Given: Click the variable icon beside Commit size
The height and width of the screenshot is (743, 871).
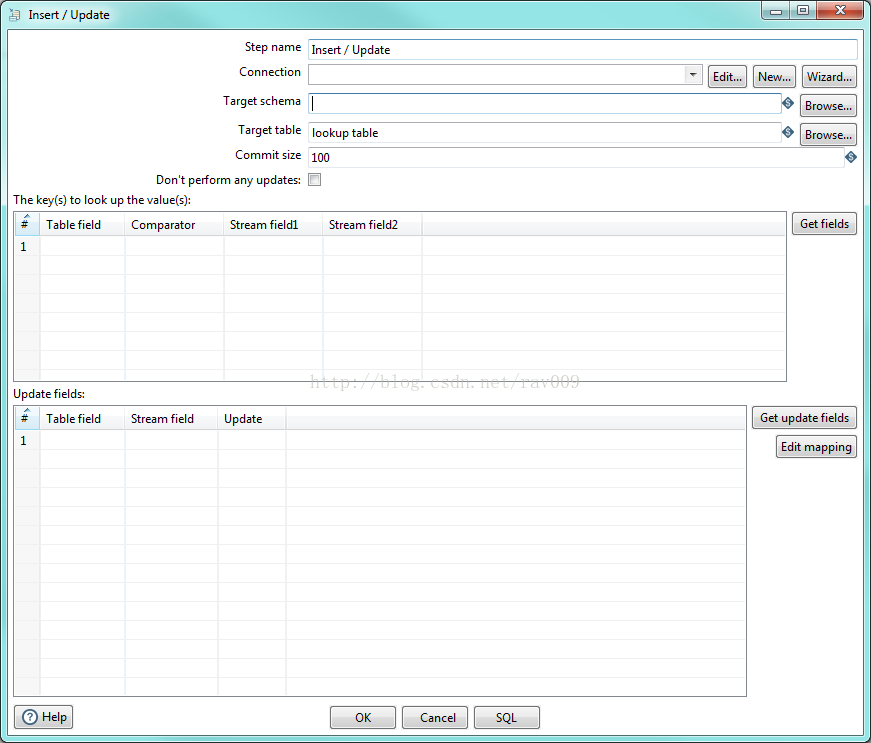Looking at the screenshot, I should [850, 157].
